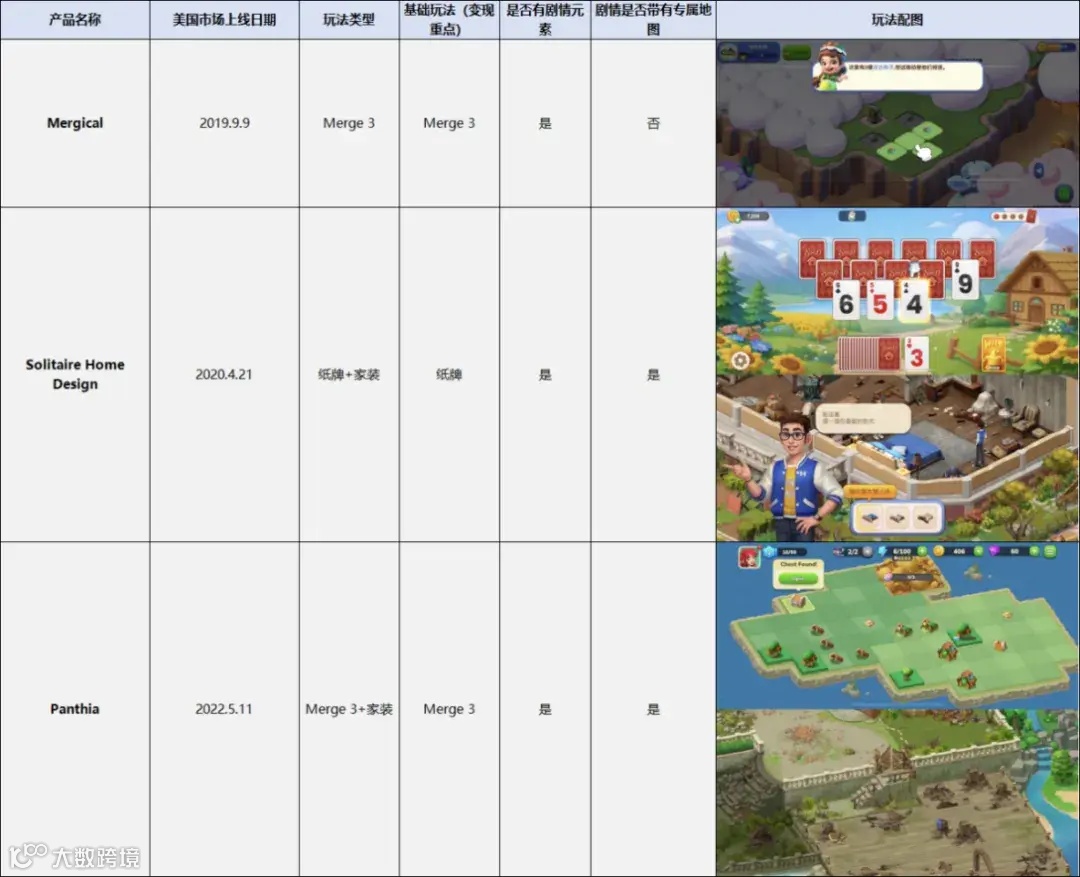The image size is (1080, 877).
Task: Click the girl character avatar in Mergical screenshot
Action: click(829, 67)
